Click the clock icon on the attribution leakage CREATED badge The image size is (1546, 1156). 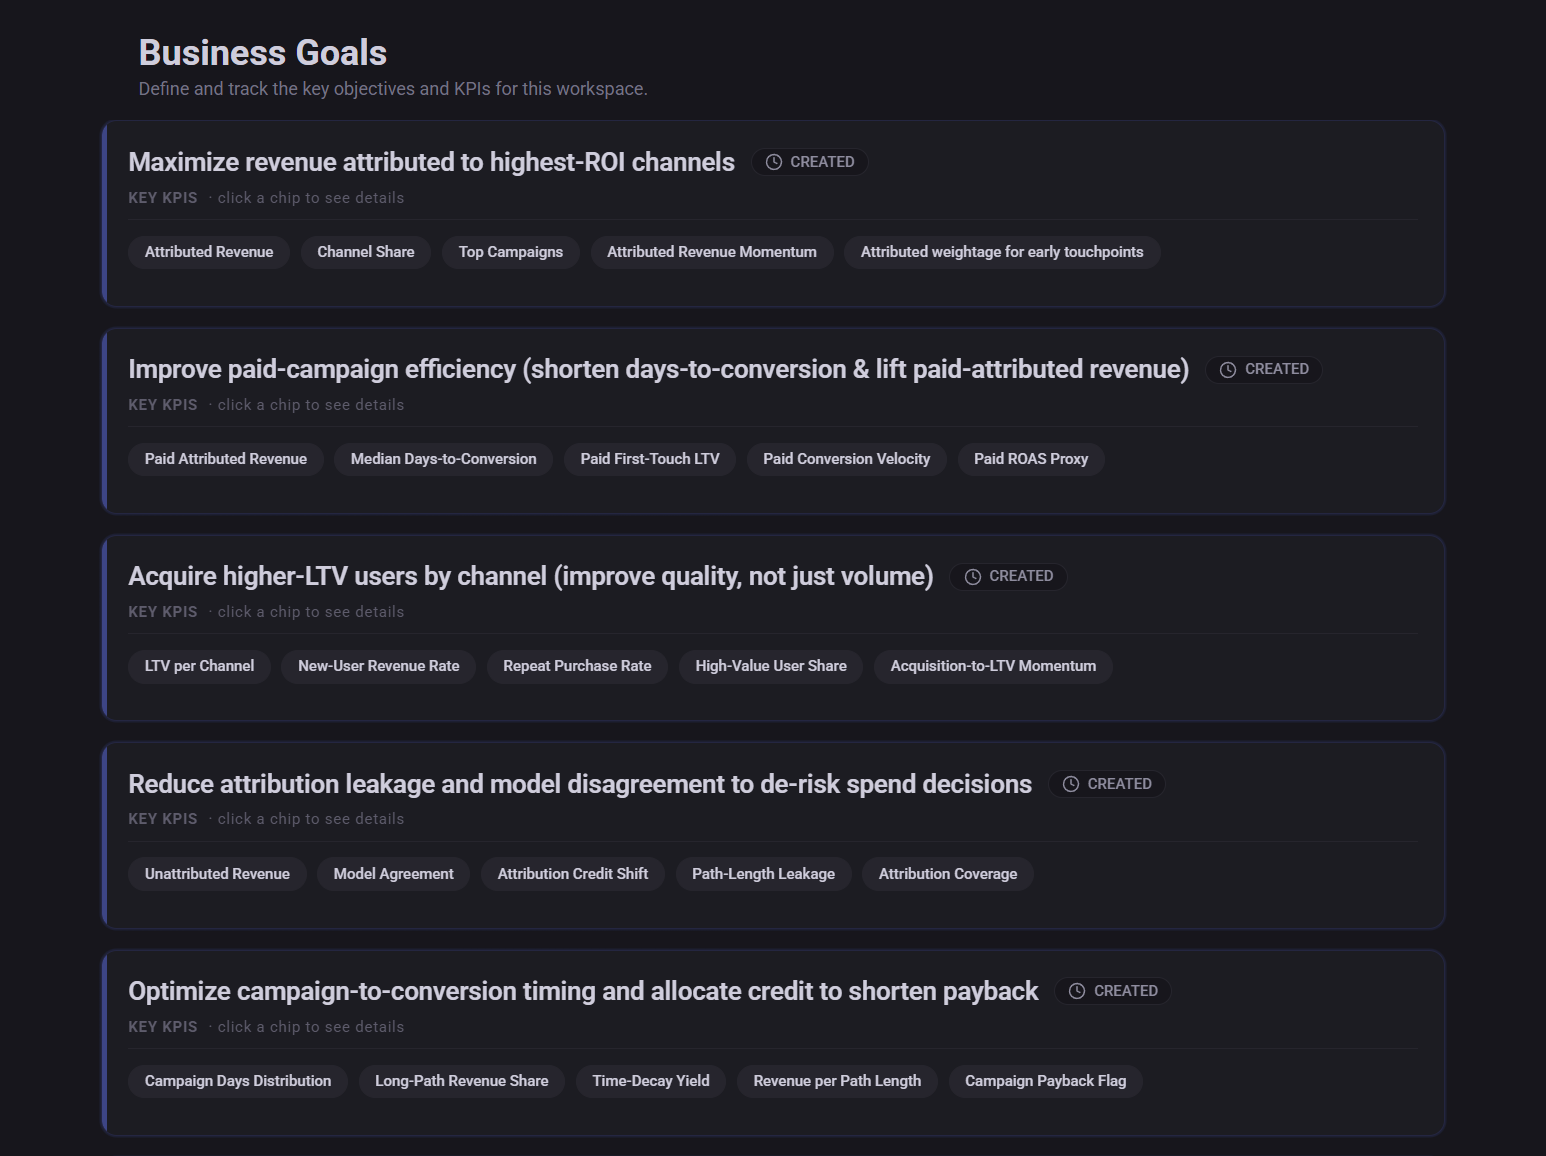[1070, 783]
